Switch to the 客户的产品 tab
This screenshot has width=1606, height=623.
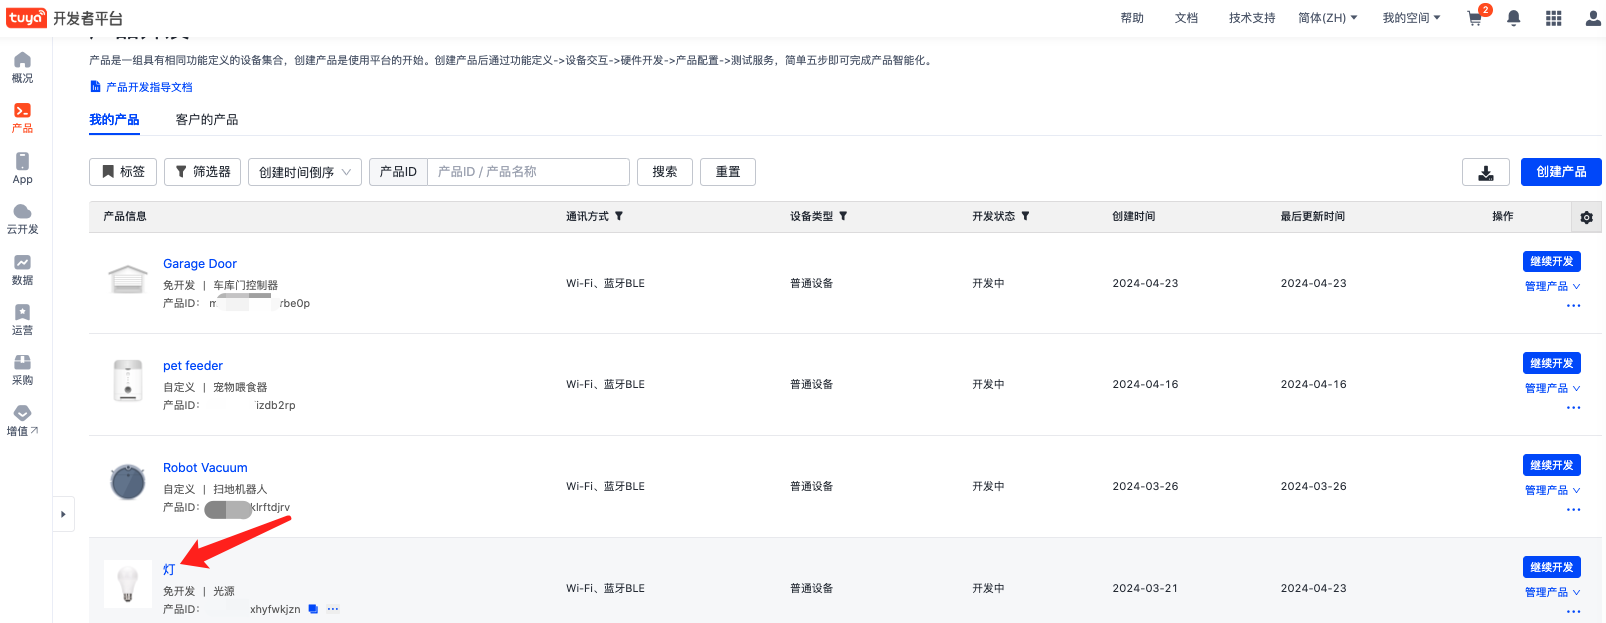point(207,120)
